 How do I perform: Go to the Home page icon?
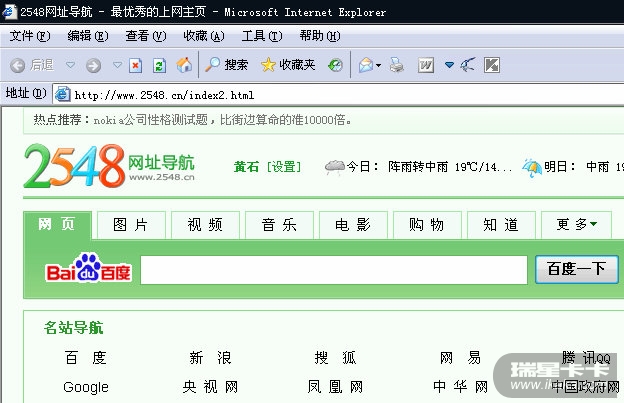tap(184, 65)
